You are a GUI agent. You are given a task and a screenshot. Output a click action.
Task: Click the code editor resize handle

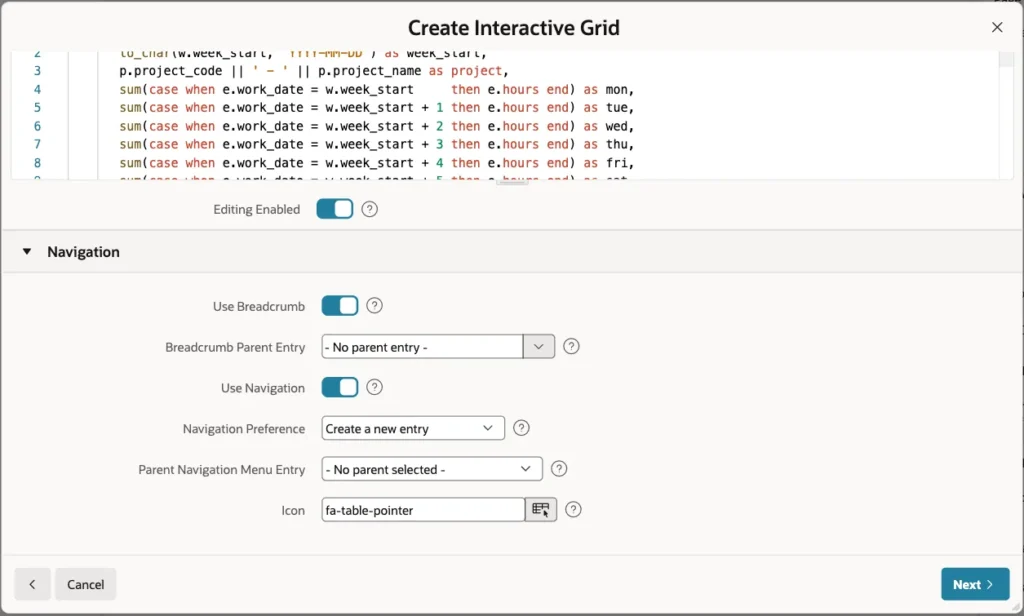(512, 183)
